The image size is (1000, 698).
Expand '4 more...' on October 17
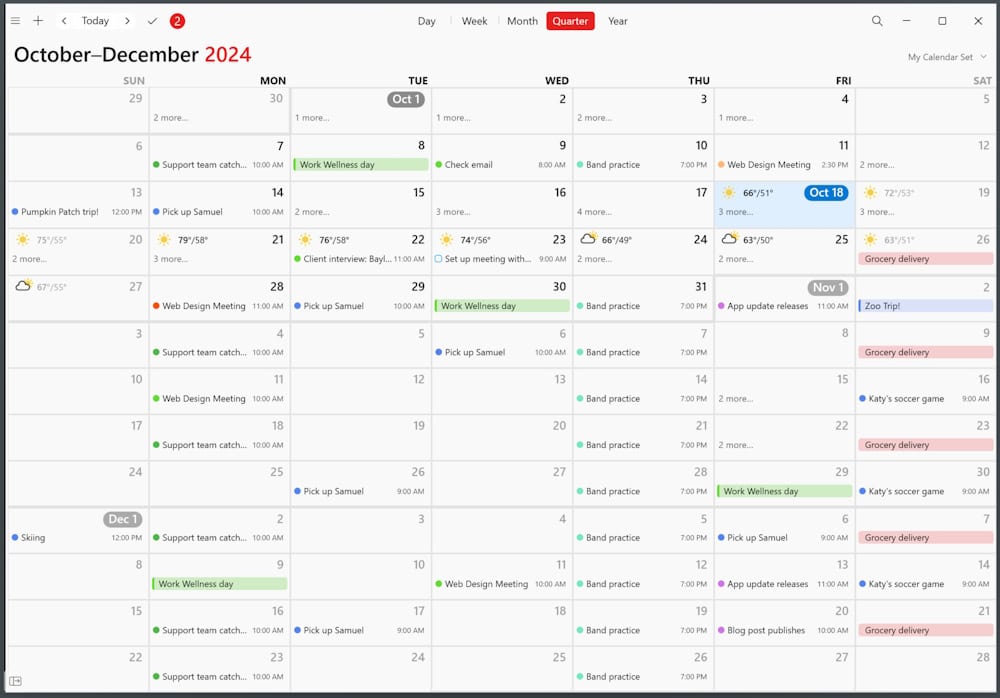[x=594, y=212]
